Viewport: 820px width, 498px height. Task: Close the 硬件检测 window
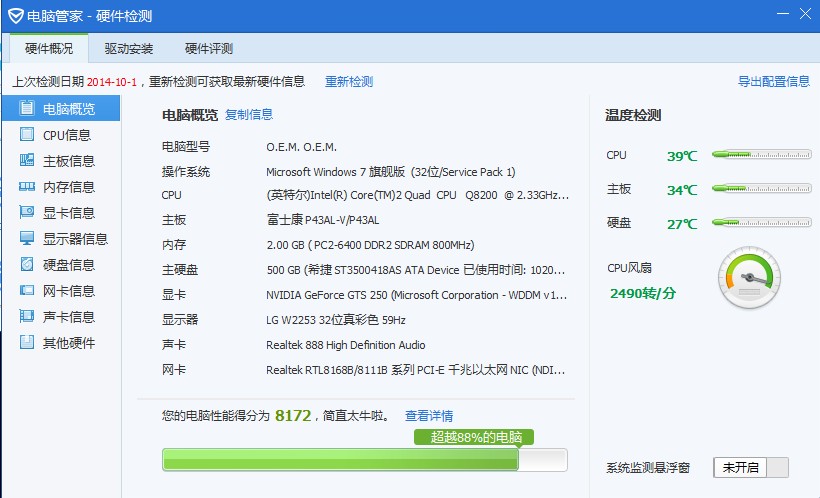tap(805, 14)
